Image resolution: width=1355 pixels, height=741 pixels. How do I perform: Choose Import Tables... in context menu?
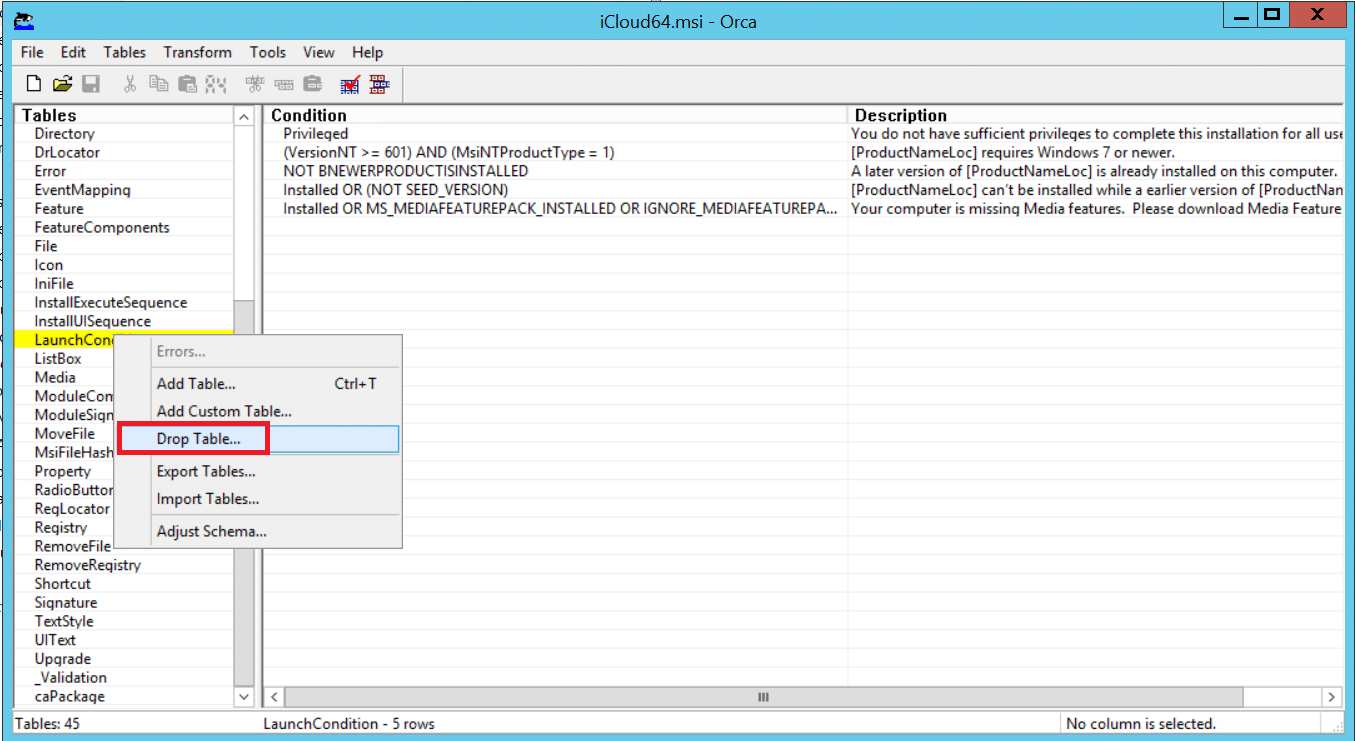tap(258, 499)
